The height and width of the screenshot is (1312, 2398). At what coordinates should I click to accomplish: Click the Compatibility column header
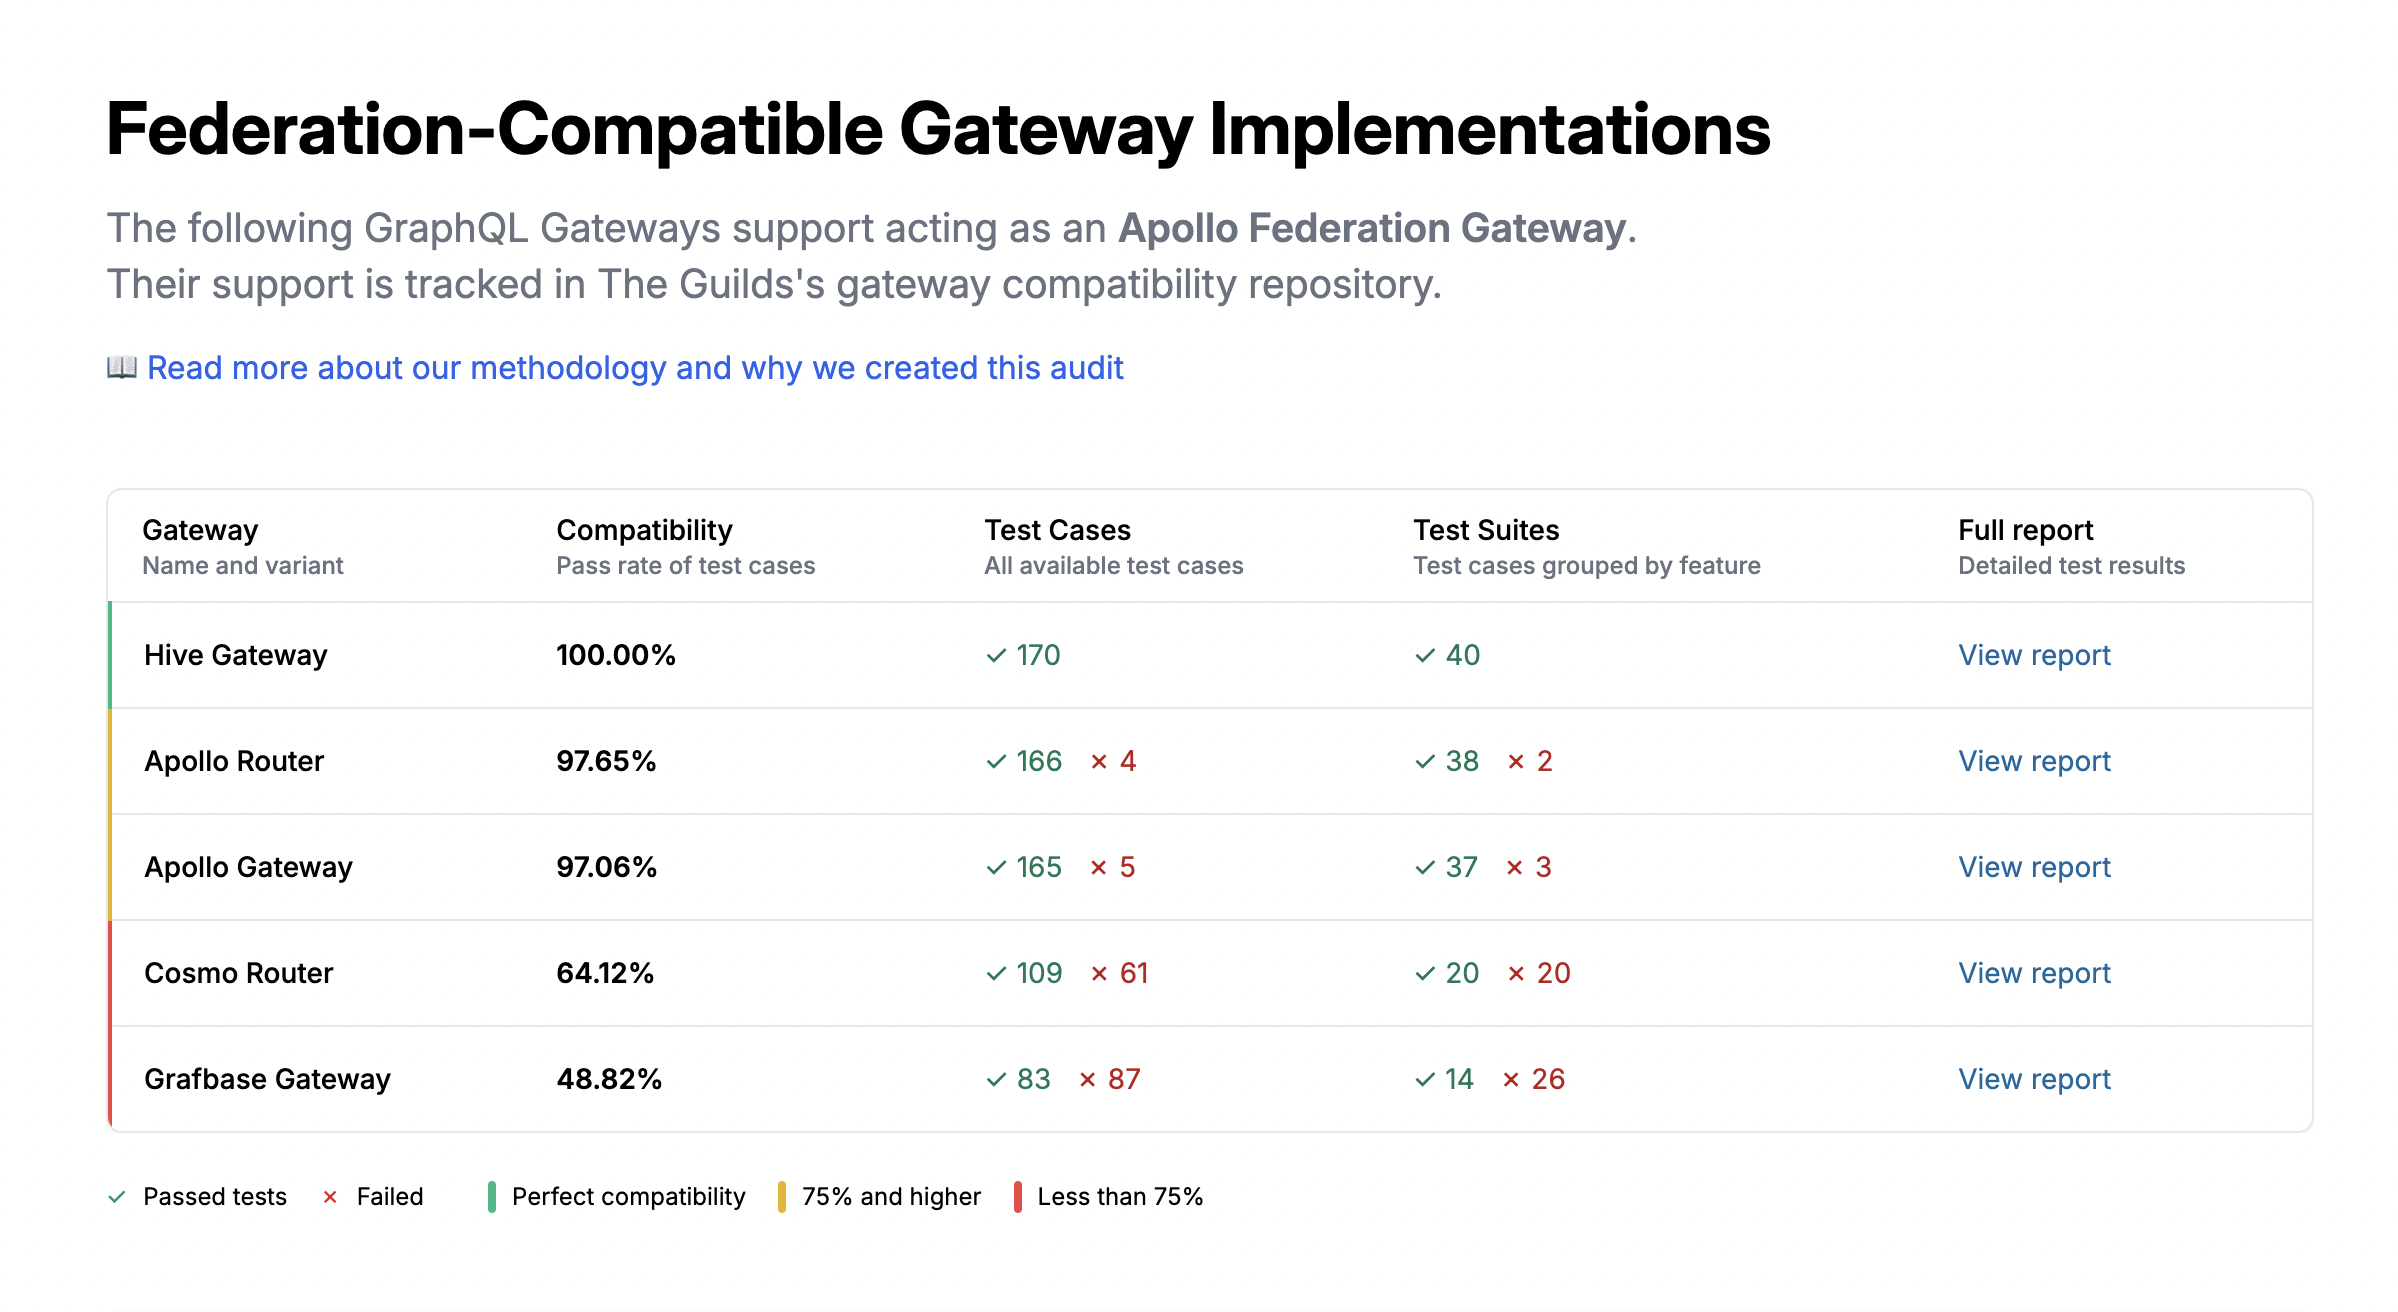coord(644,530)
